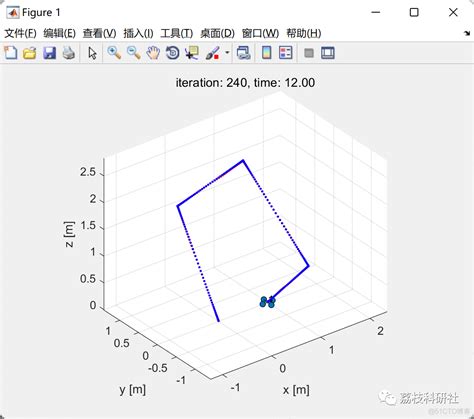Close the Figure 1 window
The height and width of the screenshot is (419, 474).
[453, 13]
